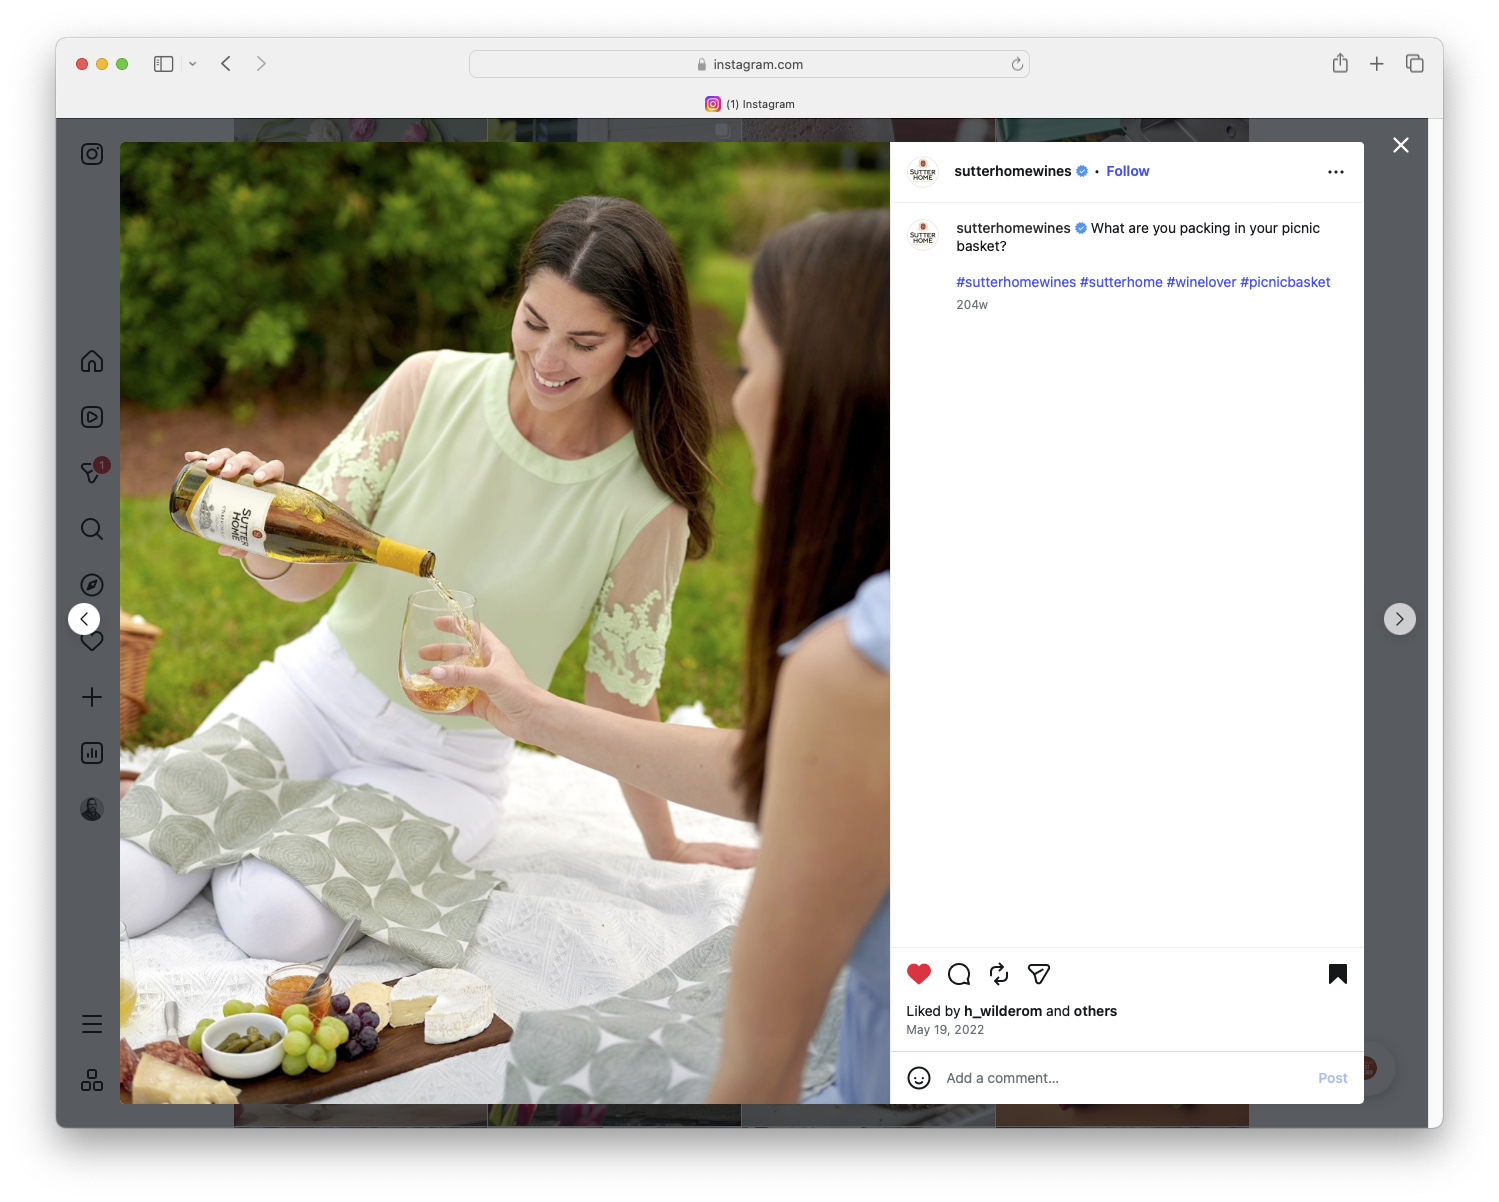The width and height of the screenshot is (1499, 1202).
Task: Open the Instagram Home feed
Action: 91,361
